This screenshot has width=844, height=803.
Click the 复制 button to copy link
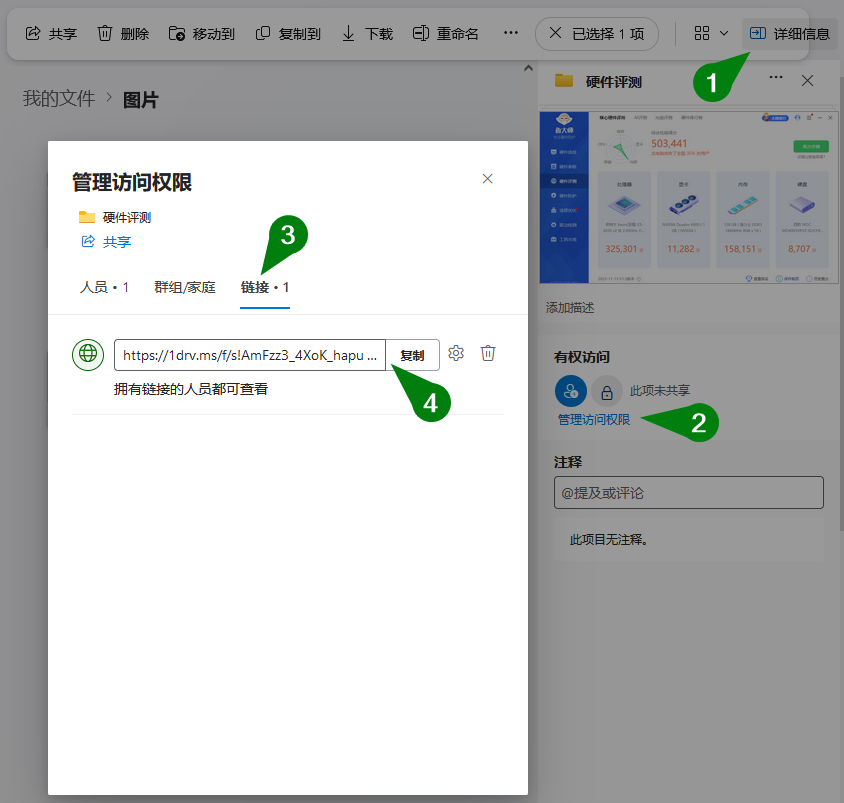[x=414, y=353]
